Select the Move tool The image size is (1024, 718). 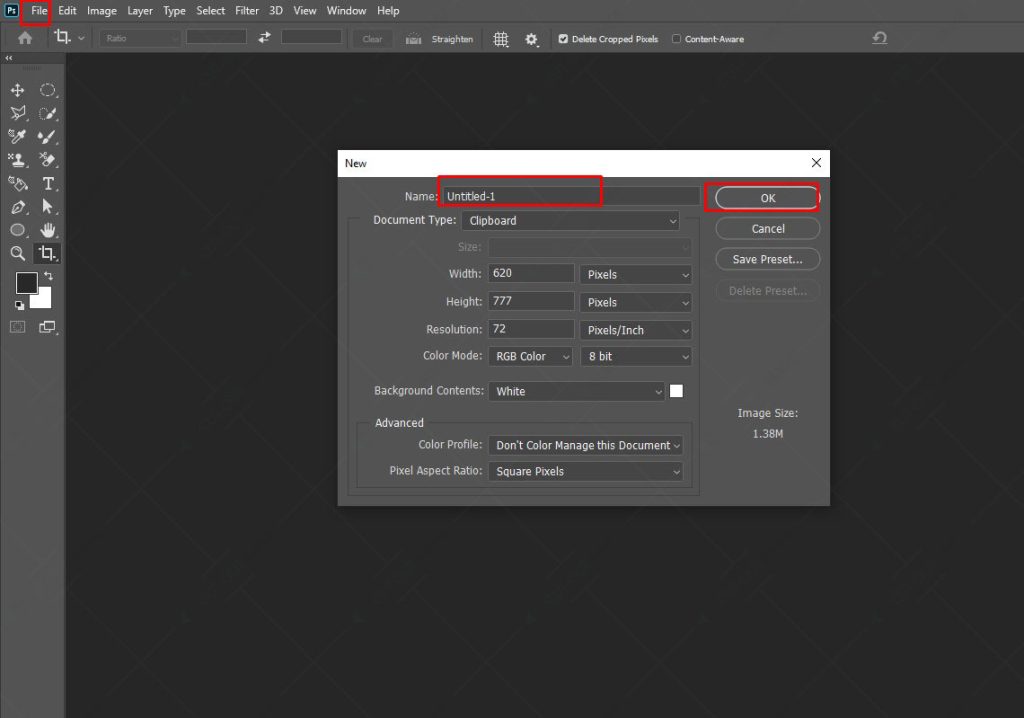(x=17, y=90)
